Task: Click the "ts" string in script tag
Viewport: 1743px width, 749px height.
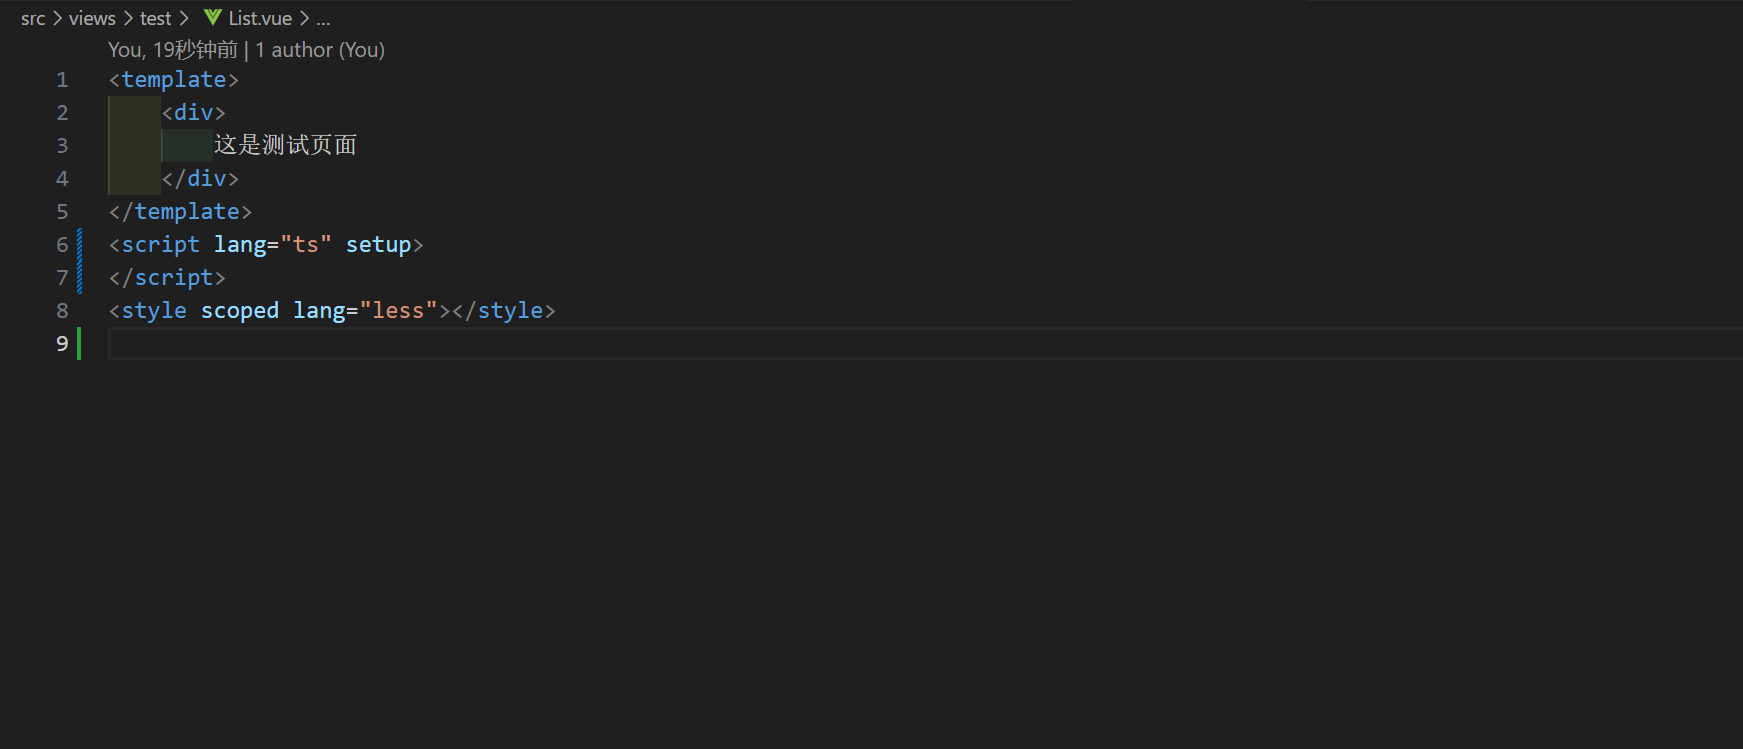Action: tap(306, 245)
